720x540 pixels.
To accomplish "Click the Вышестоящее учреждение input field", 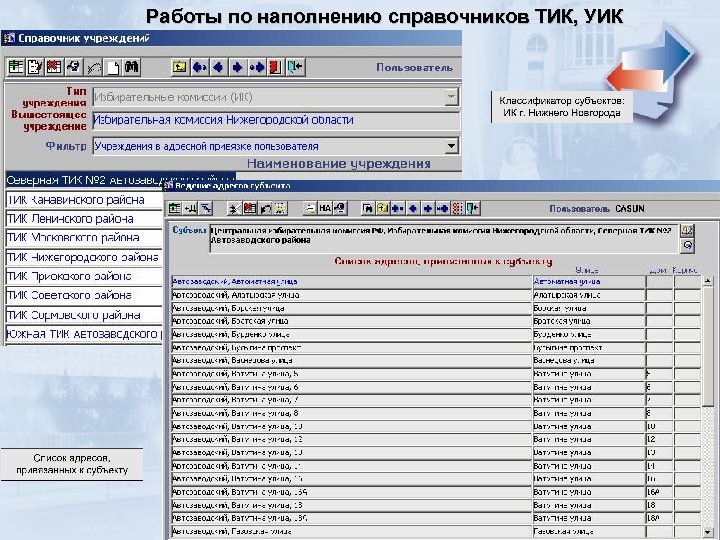I will tap(276, 121).
